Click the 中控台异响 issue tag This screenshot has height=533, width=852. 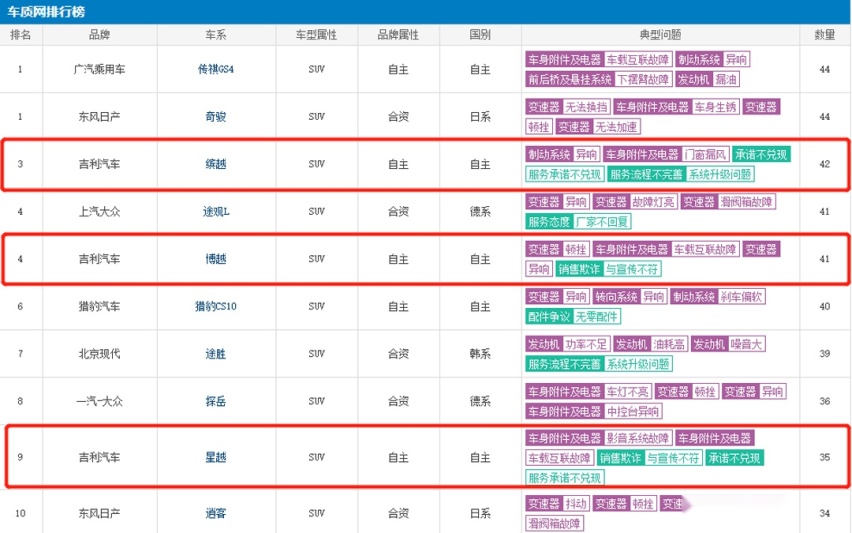pyautogui.click(x=633, y=411)
